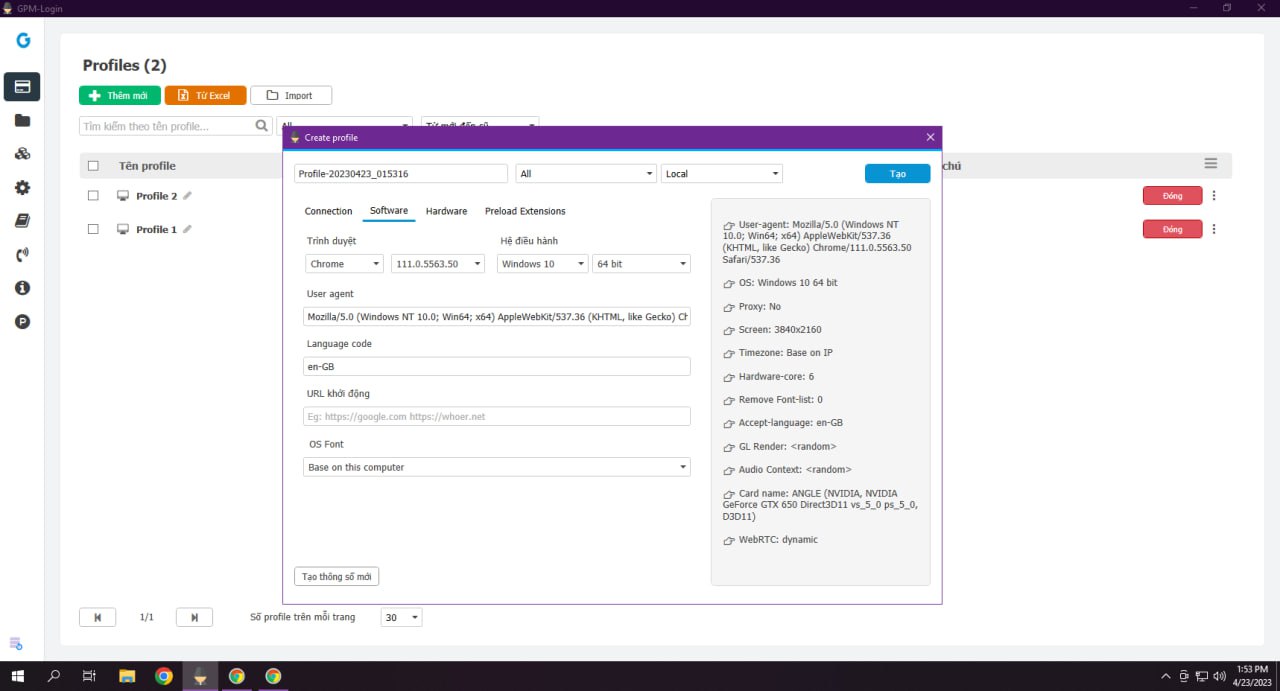Click the User agent text field
This screenshot has height=691, width=1280.
tap(497, 317)
